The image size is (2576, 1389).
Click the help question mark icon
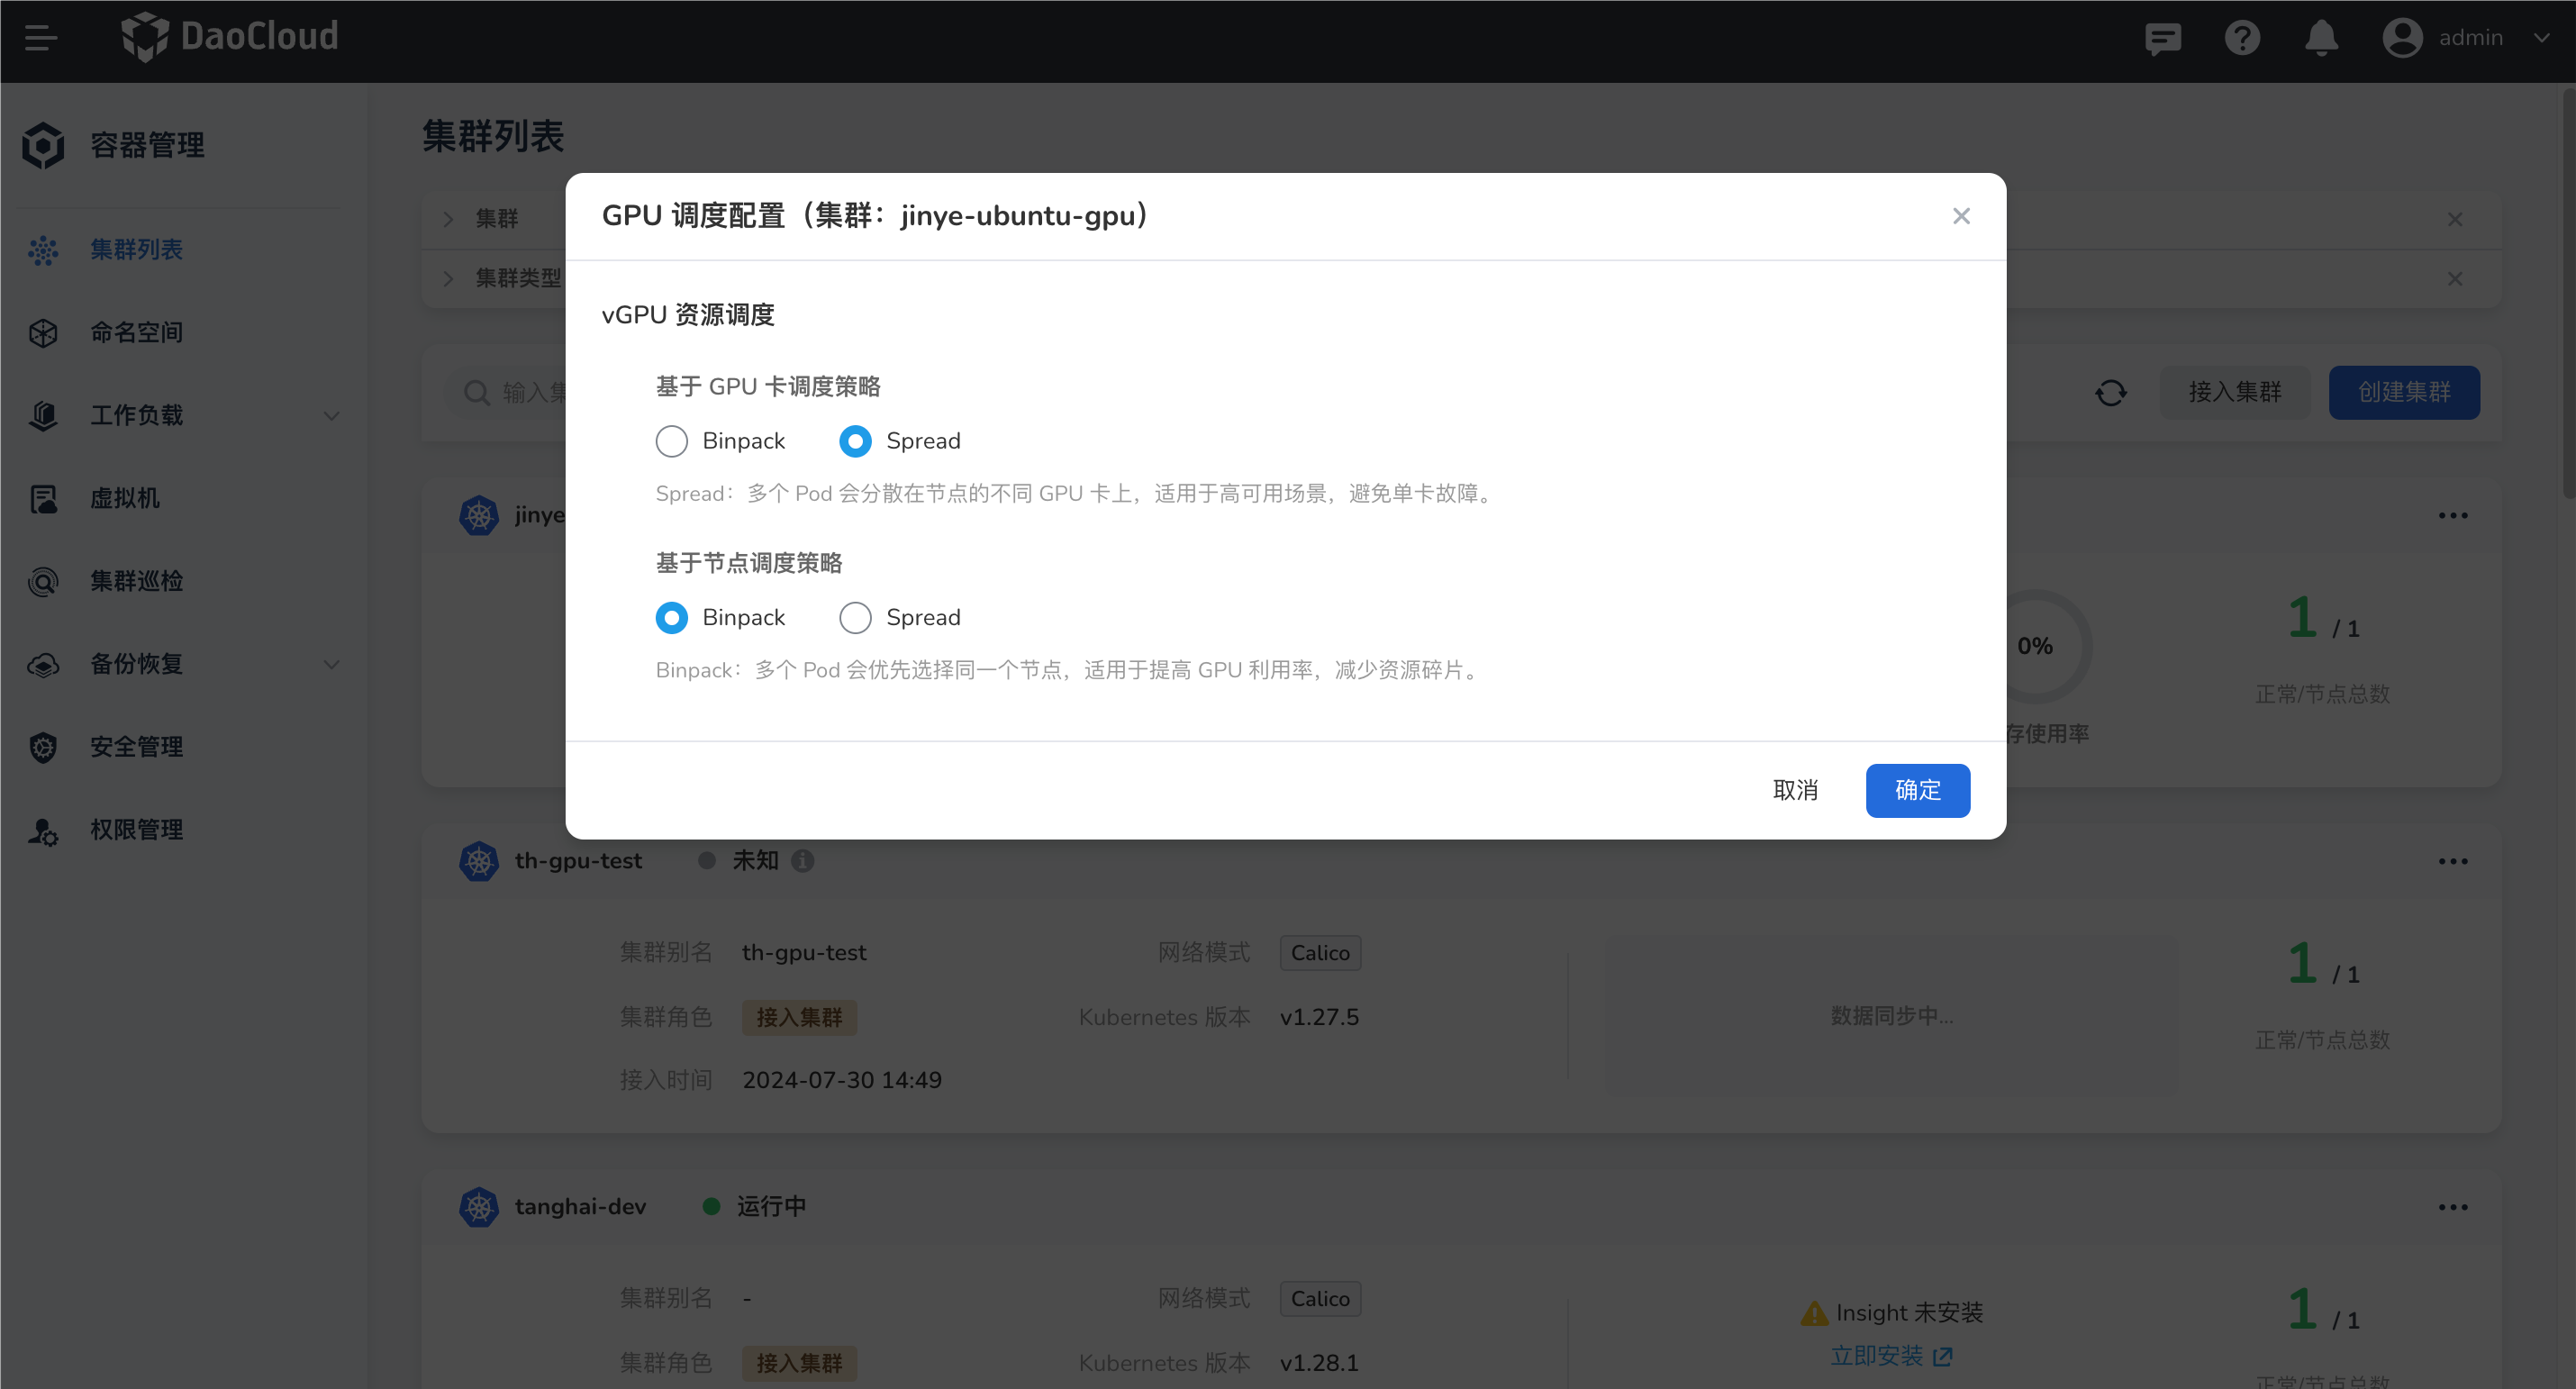[x=2242, y=38]
